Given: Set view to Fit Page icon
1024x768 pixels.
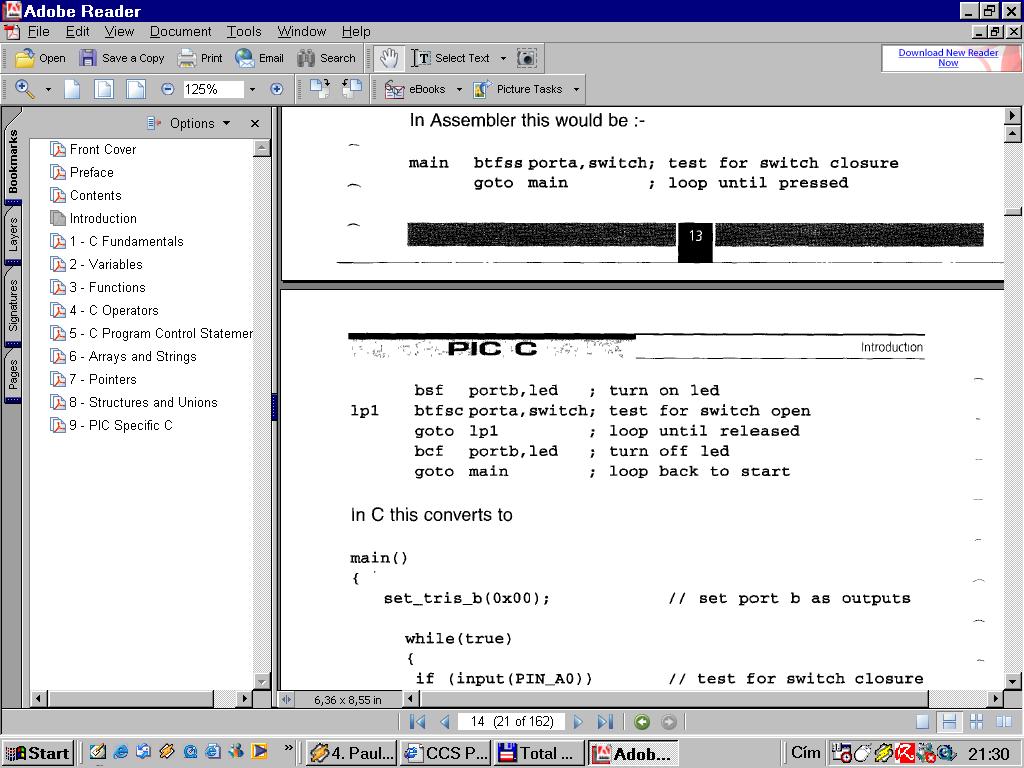Looking at the screenshot, I should [104, 89].
